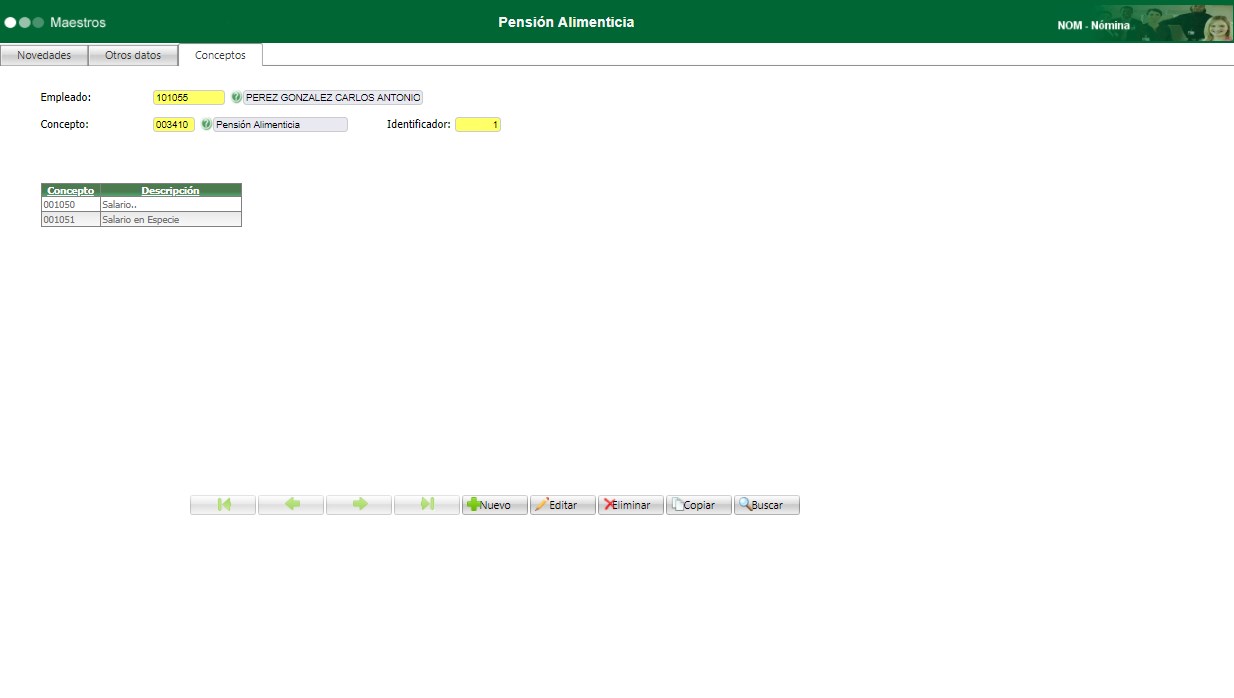Select table cell 001050
The height and width of the screenshot is (698, 1234).
(71, 204)
